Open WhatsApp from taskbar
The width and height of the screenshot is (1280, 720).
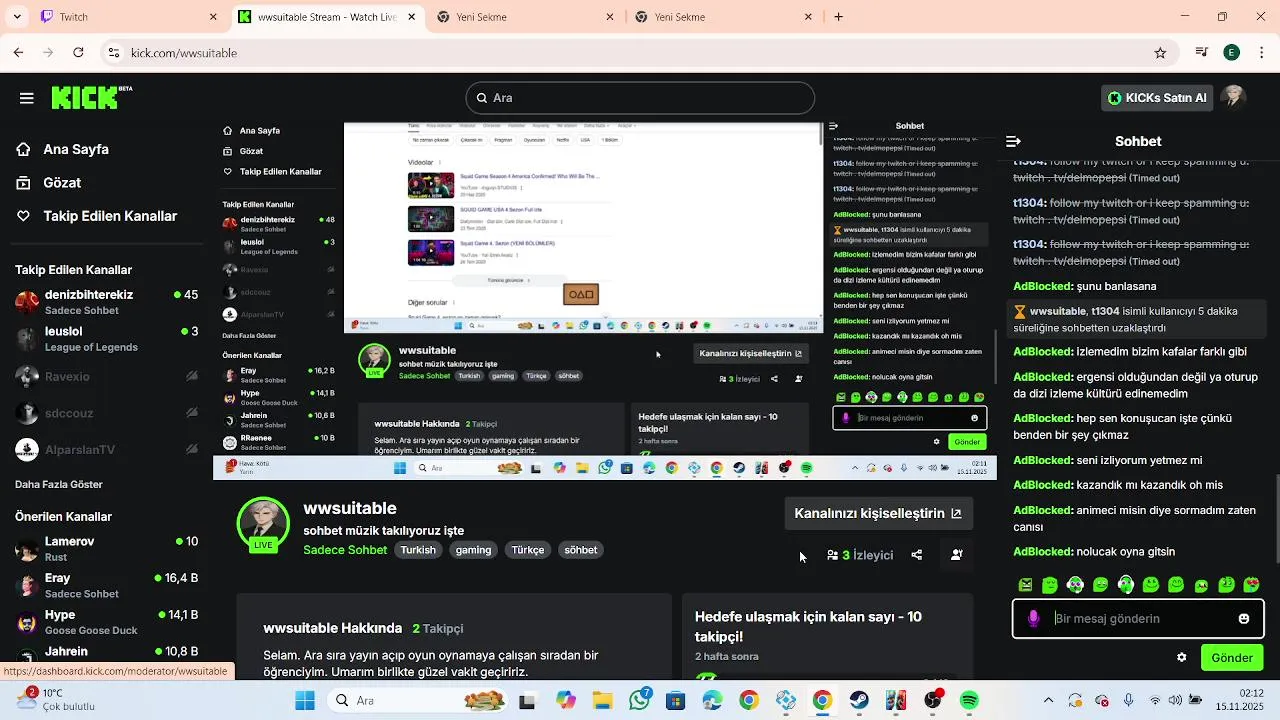pos(638,700)
